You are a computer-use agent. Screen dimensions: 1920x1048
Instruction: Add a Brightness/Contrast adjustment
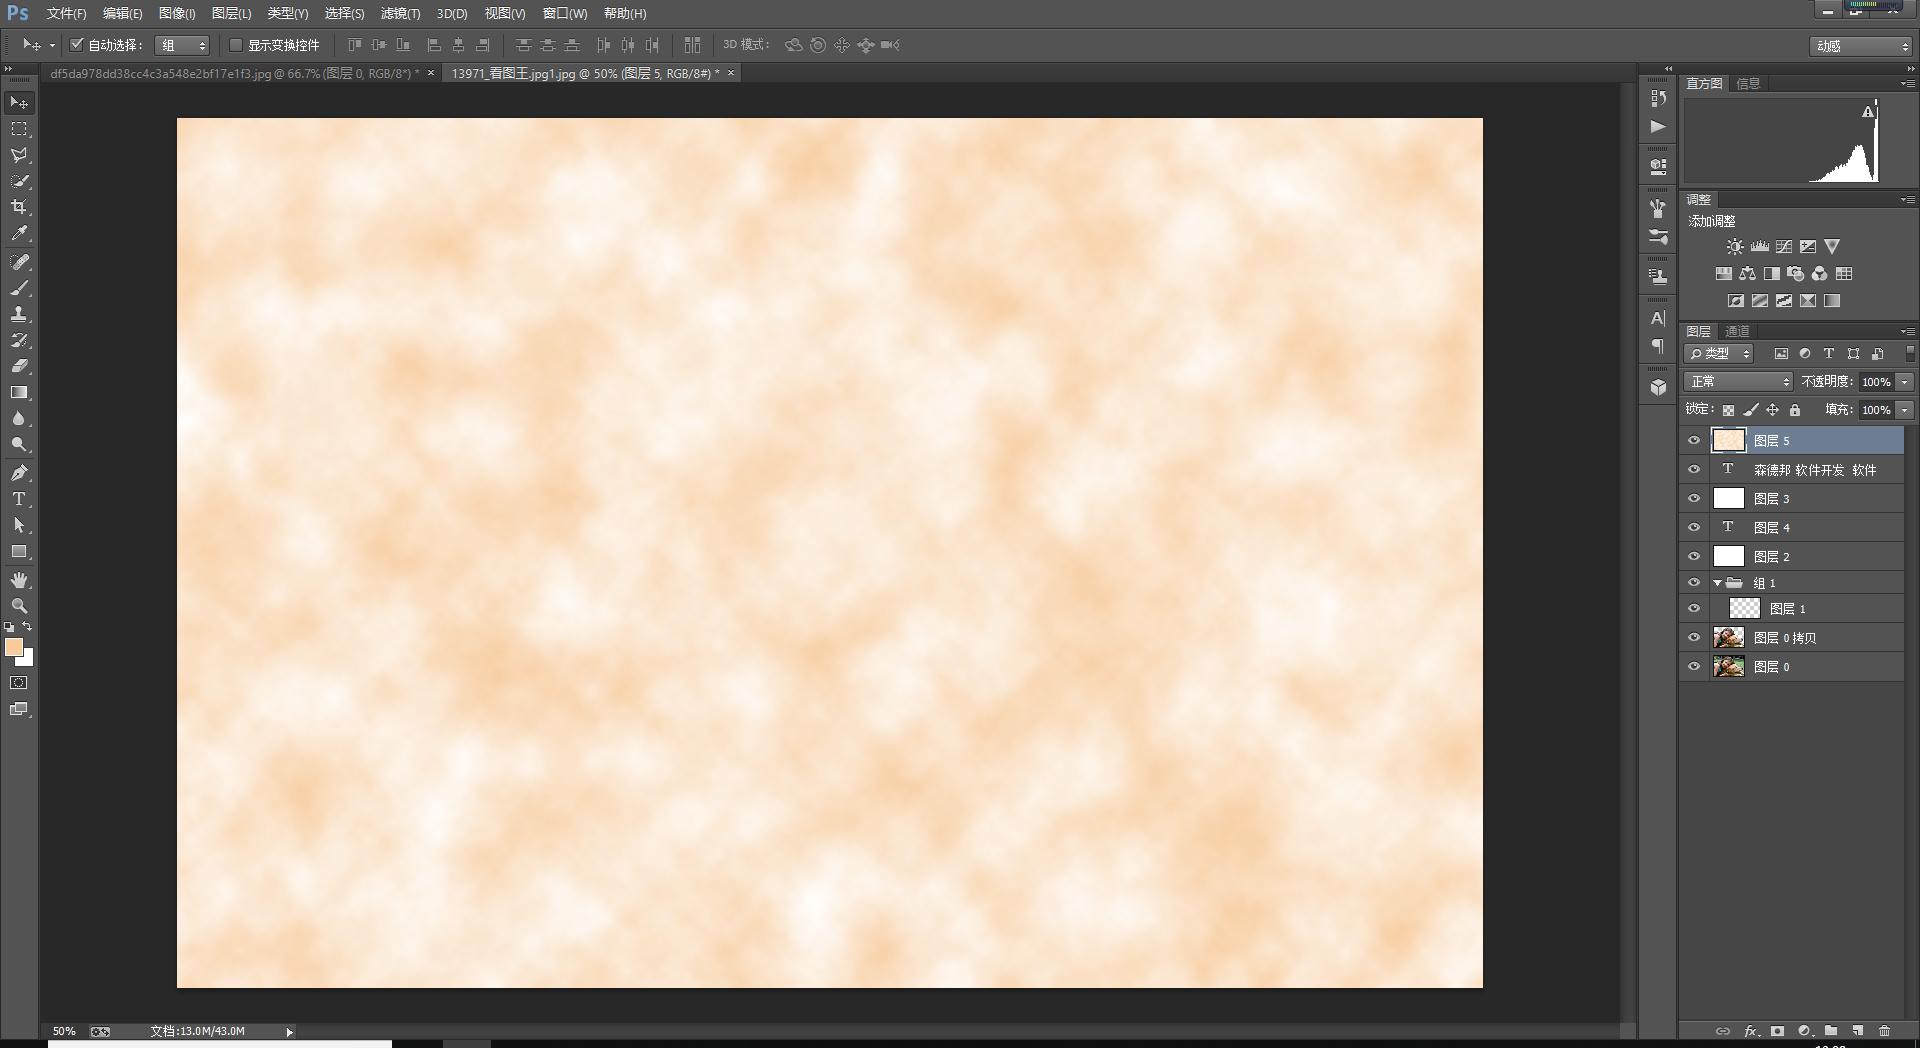pos(1735,247)
